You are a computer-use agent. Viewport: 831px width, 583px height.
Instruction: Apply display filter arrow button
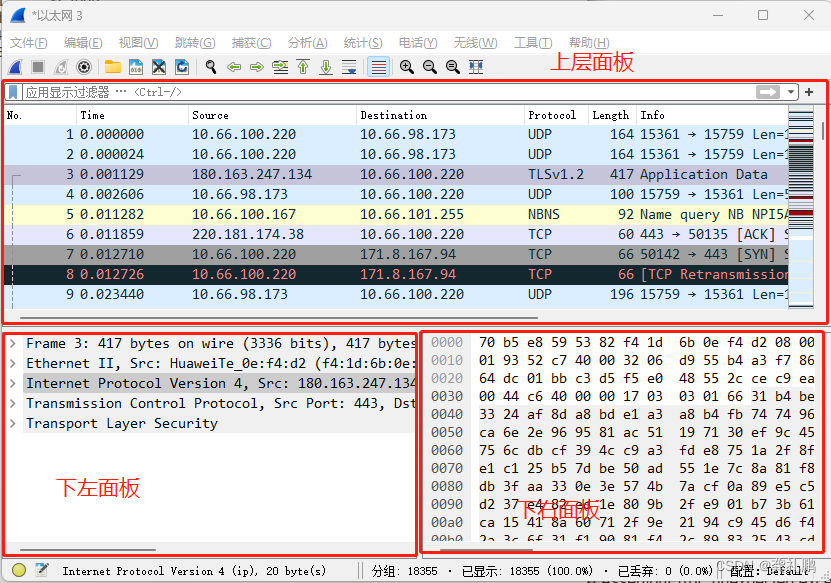(x=768, y=92)
